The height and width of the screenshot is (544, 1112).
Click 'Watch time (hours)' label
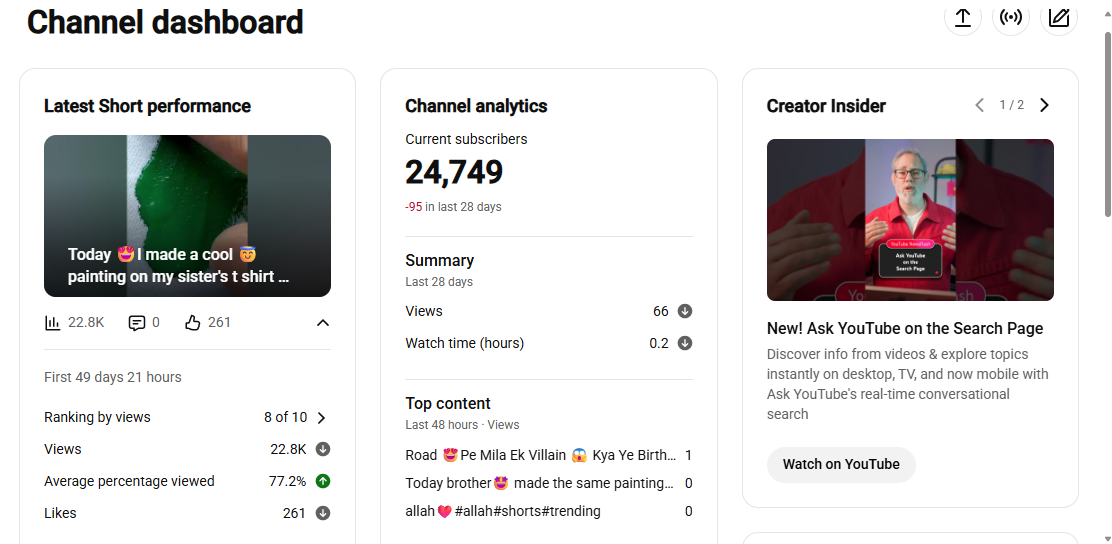tap(465, 343)
